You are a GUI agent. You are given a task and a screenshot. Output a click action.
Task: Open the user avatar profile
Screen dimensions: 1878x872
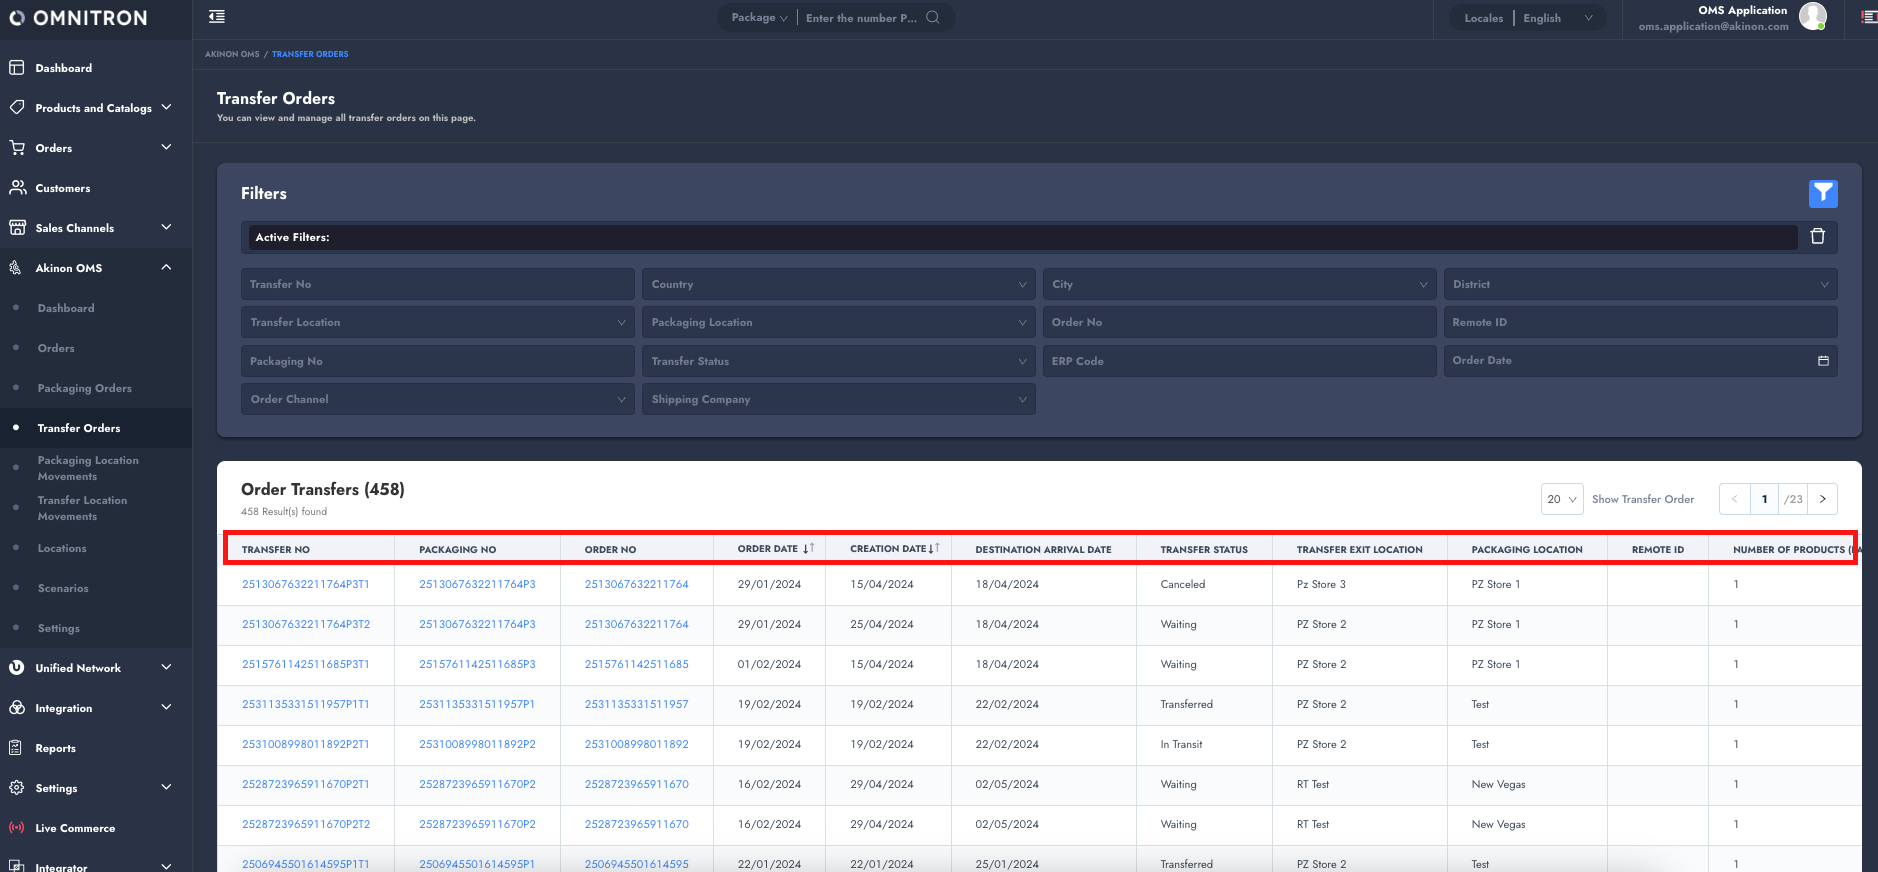tap(1812, 16)
